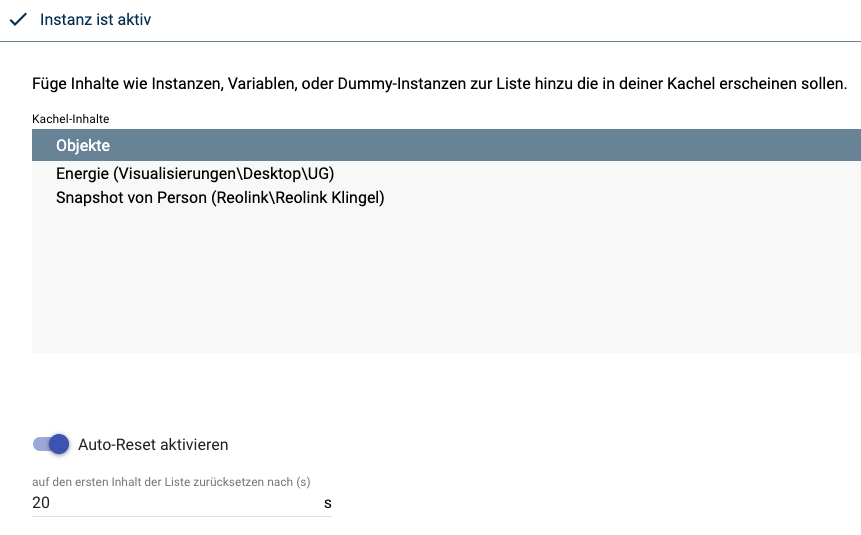
Task: Click the Objekte column header
Action: pyautogui.click(x=83, y=146)
